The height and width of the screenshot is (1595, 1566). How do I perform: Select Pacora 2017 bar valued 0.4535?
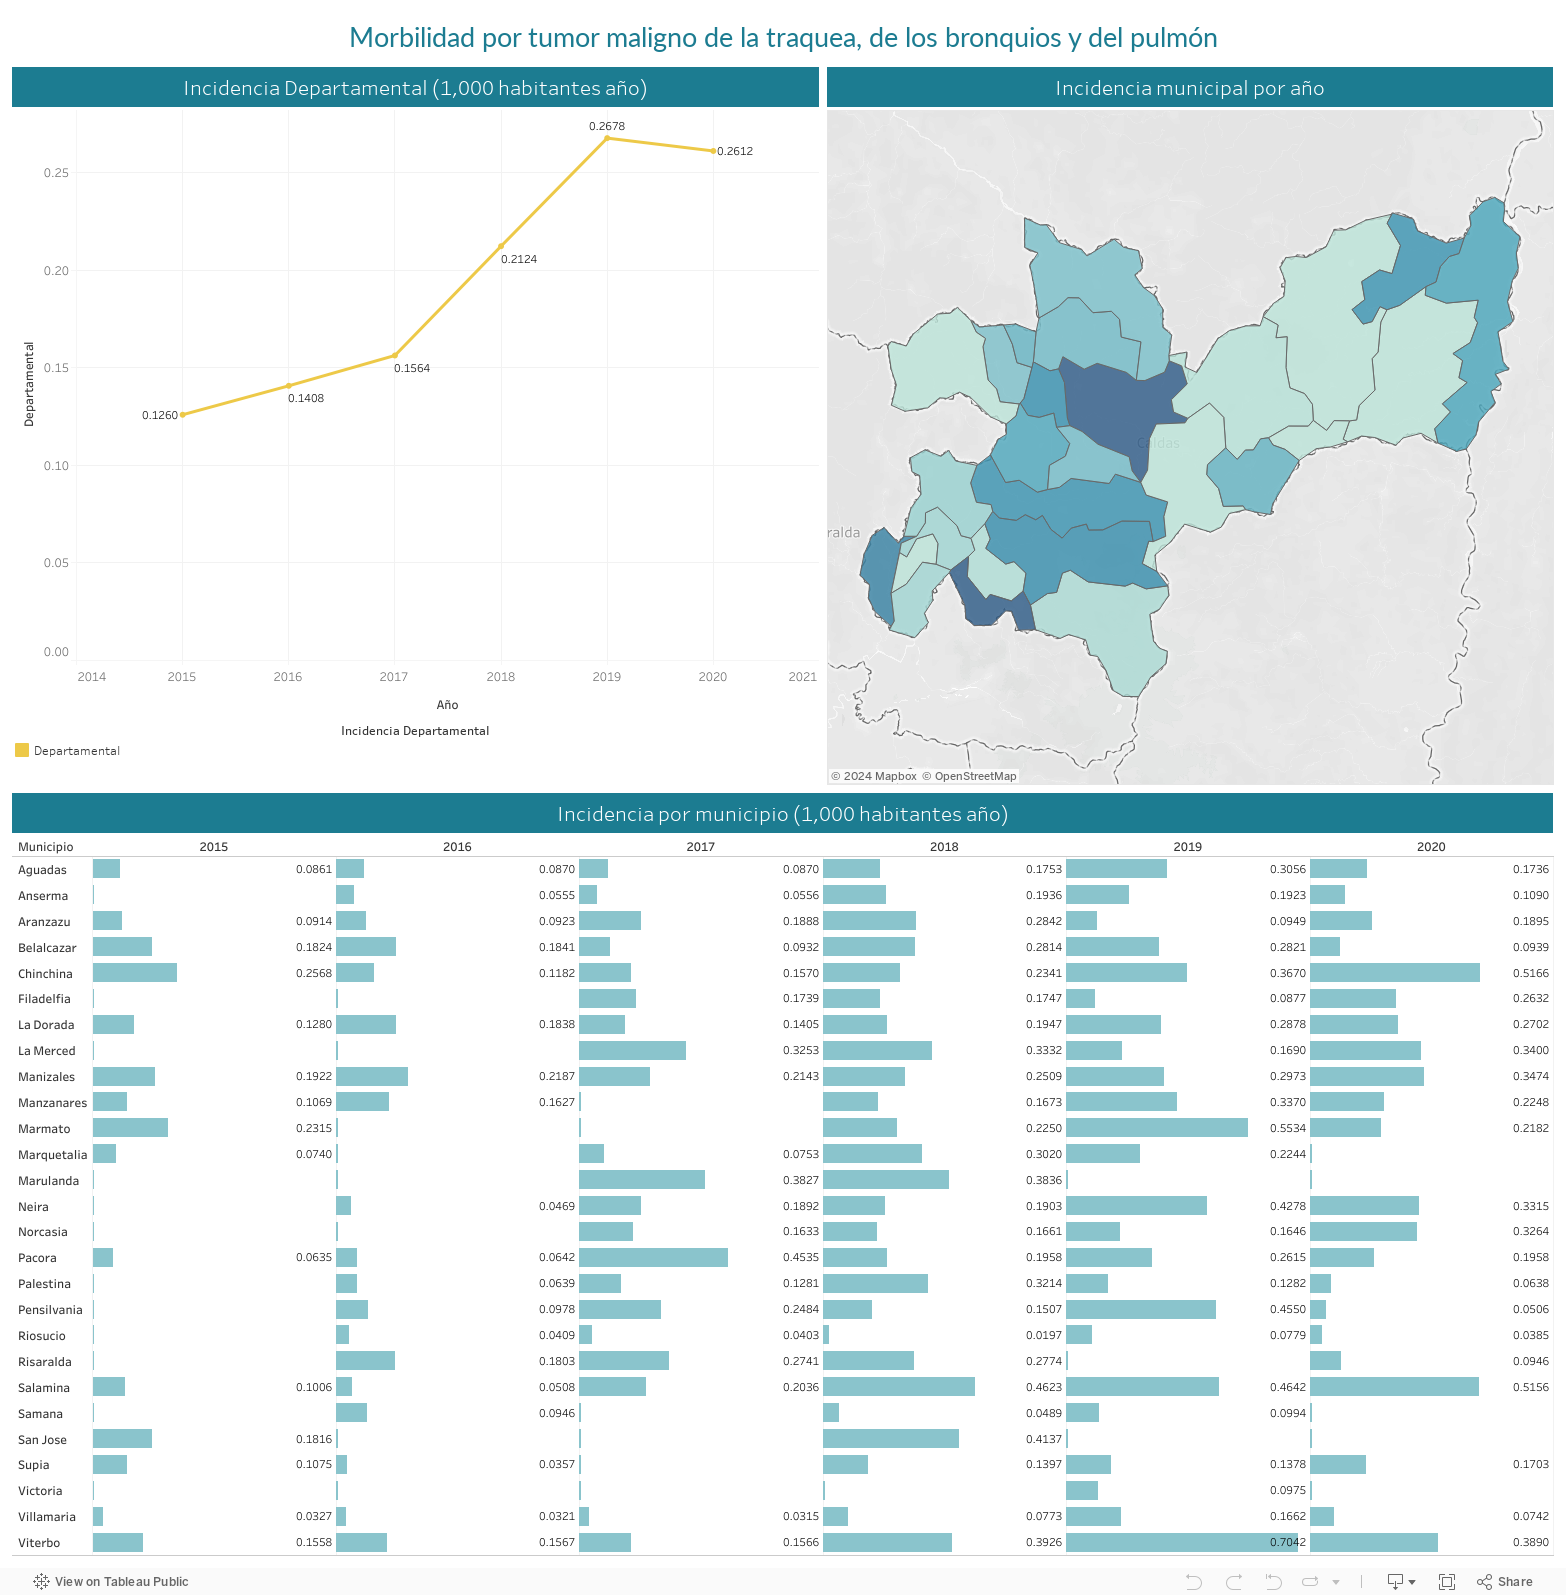coord(653,1257)
